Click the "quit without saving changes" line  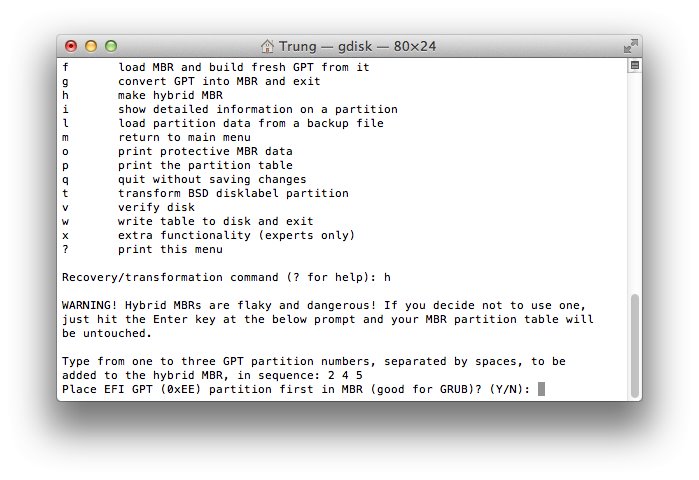[x=212, y=179]
